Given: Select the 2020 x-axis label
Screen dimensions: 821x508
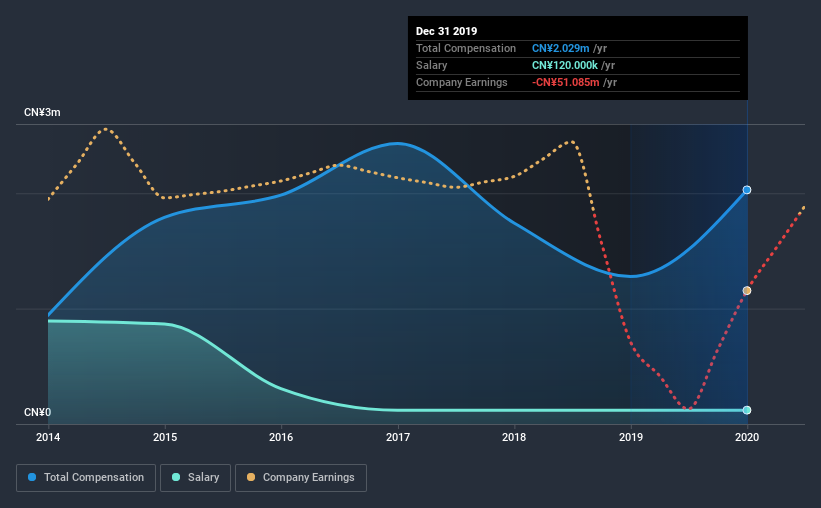Looking at the screenshot, I should click(747, 437).
